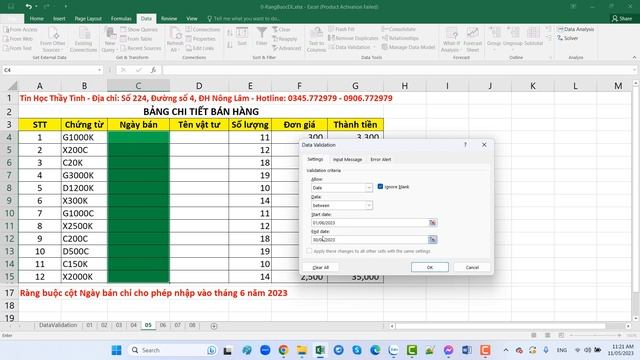Switch to the Input Message tab

tap(347, 160)
